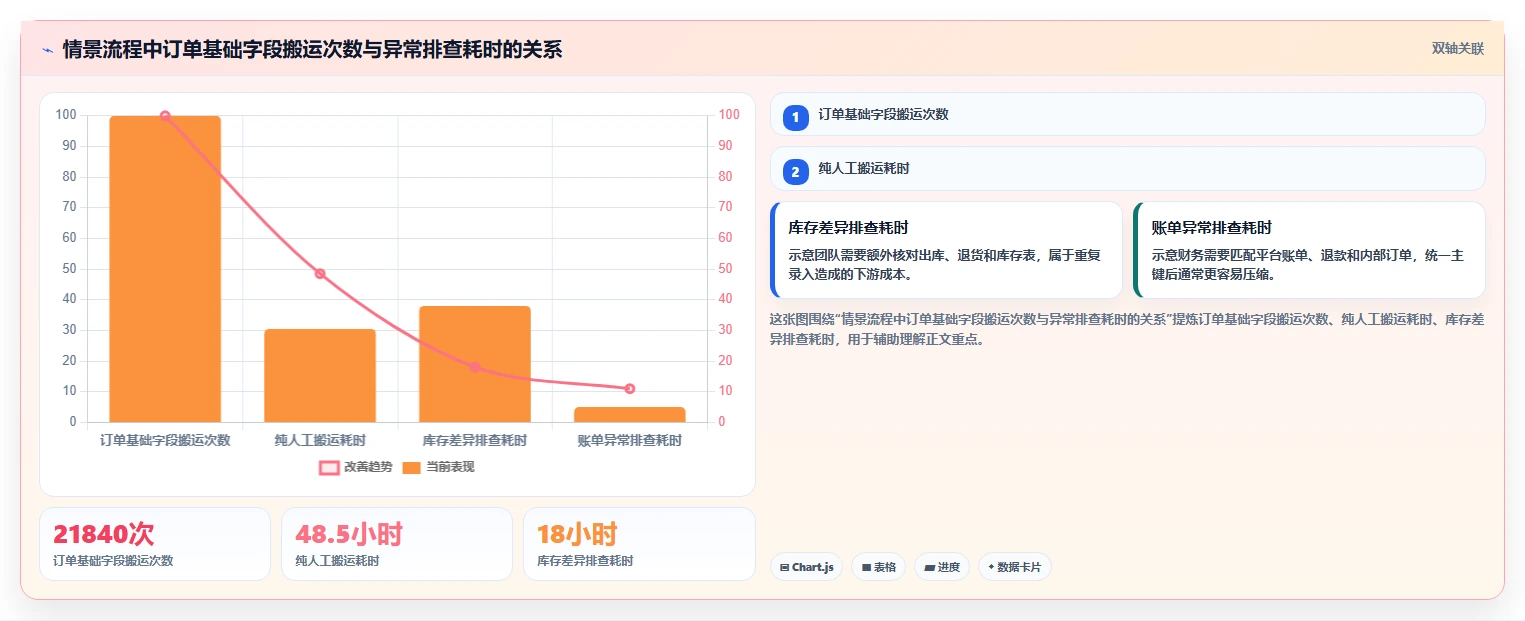This screenshot has height=621, width=1525.
Task: Toggle the 改善趋势 legend swatch
Action: click(329, 467)
